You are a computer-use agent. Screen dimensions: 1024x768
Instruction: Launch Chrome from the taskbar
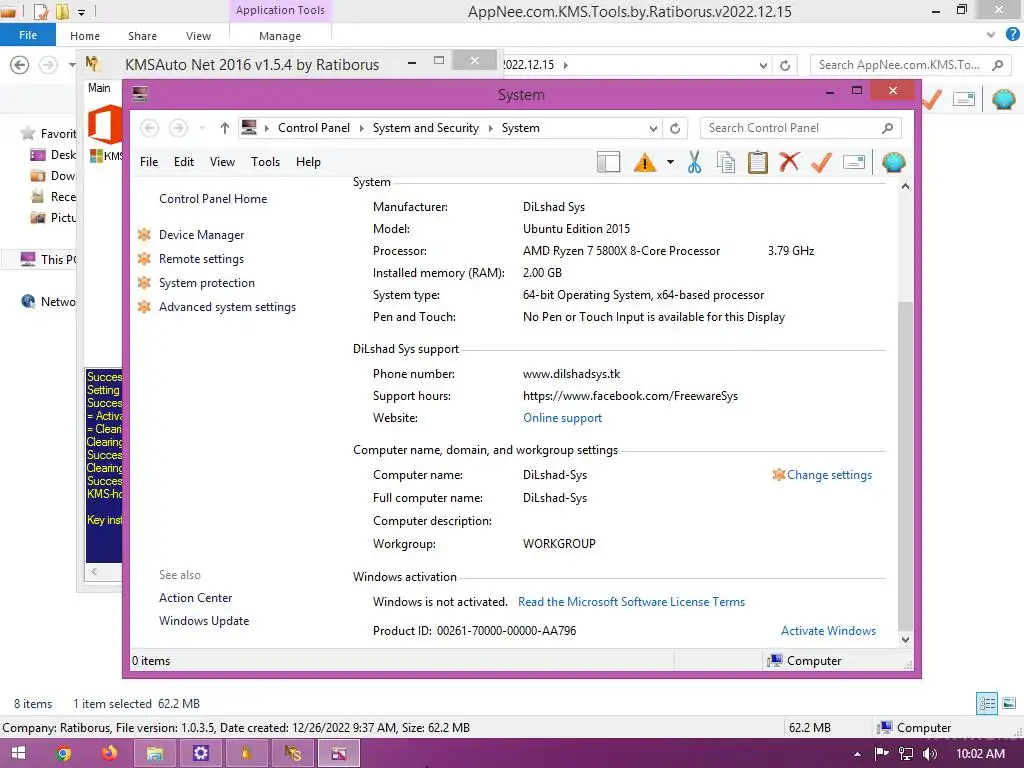tap(63, 754)
